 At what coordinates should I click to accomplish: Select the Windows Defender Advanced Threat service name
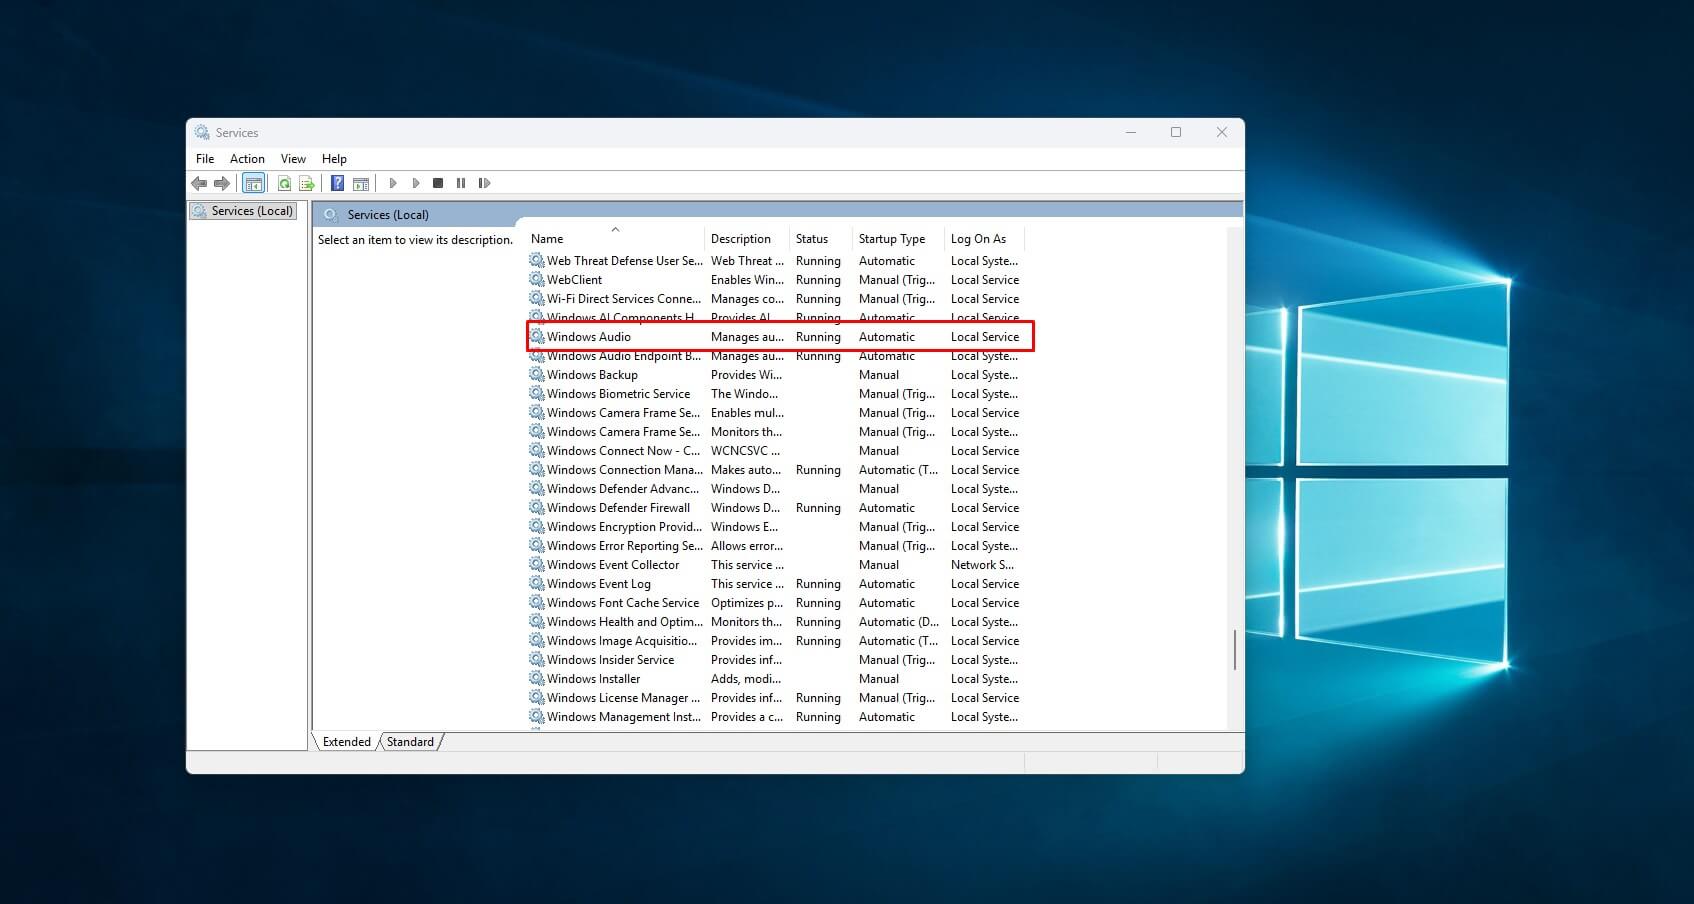(623, 488)
